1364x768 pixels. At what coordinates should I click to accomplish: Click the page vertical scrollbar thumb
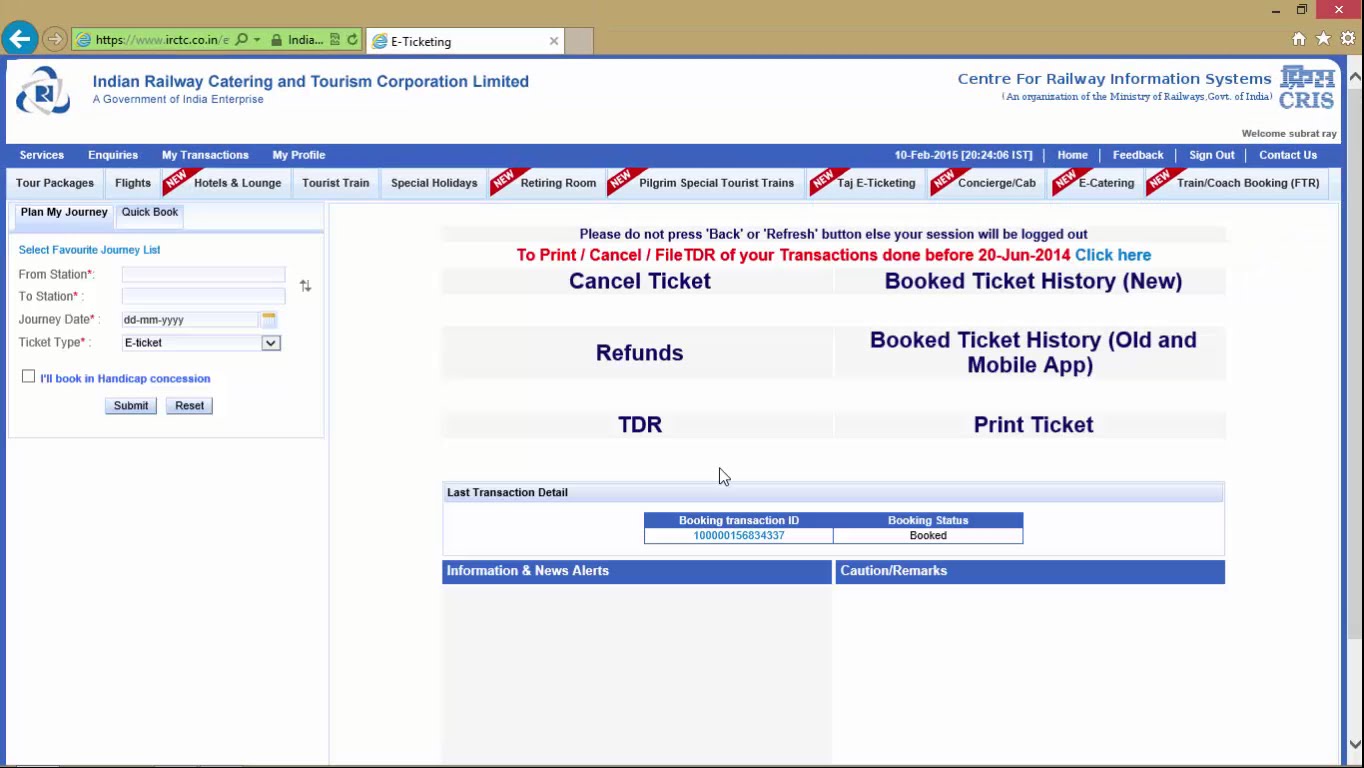point(1355,363)
